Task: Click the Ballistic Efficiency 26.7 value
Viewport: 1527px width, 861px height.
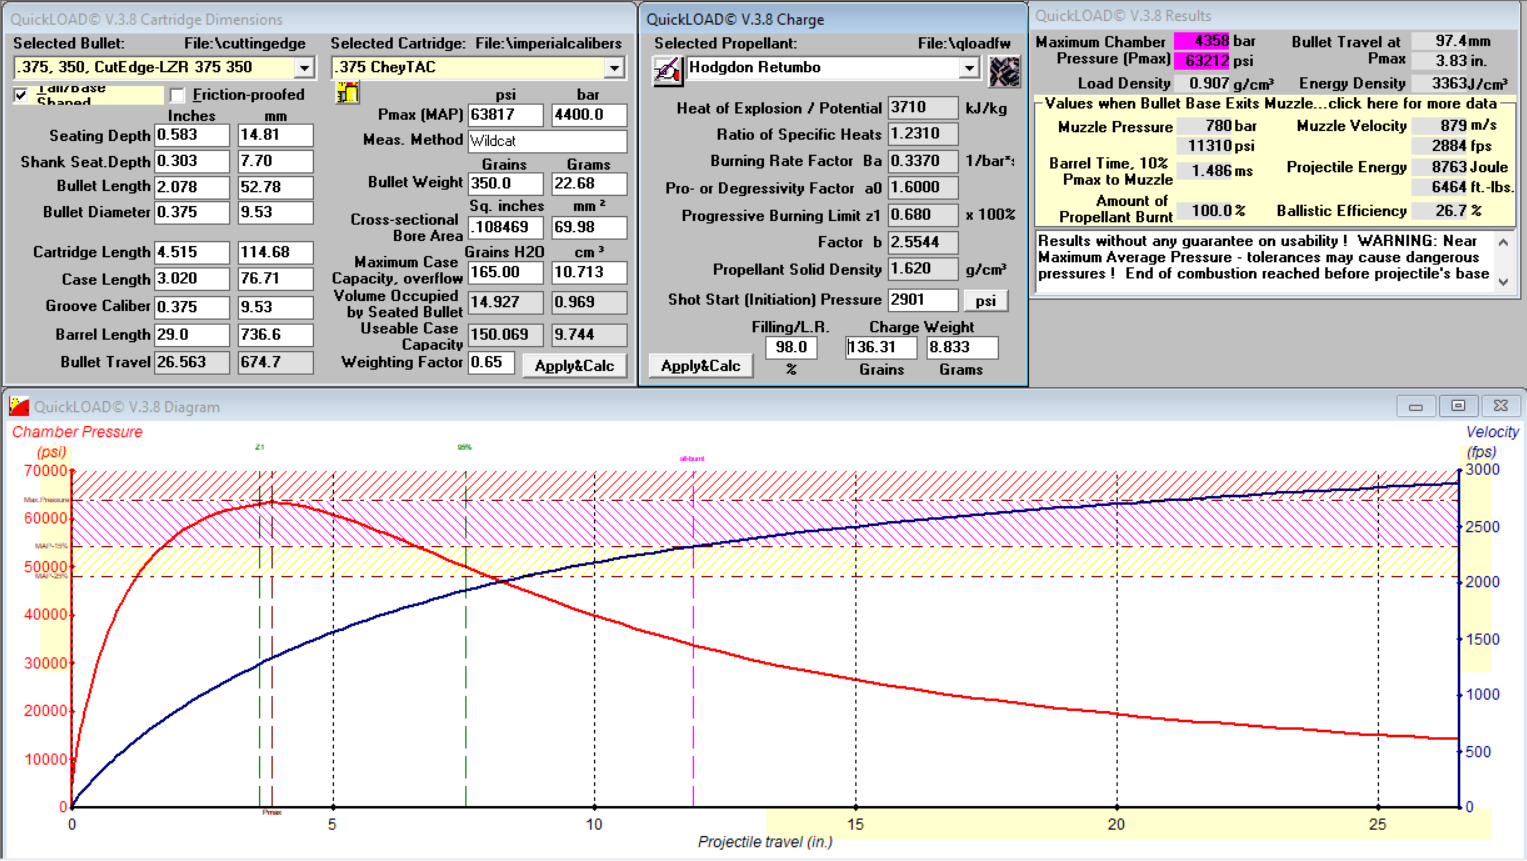Action: point(1440,211)
